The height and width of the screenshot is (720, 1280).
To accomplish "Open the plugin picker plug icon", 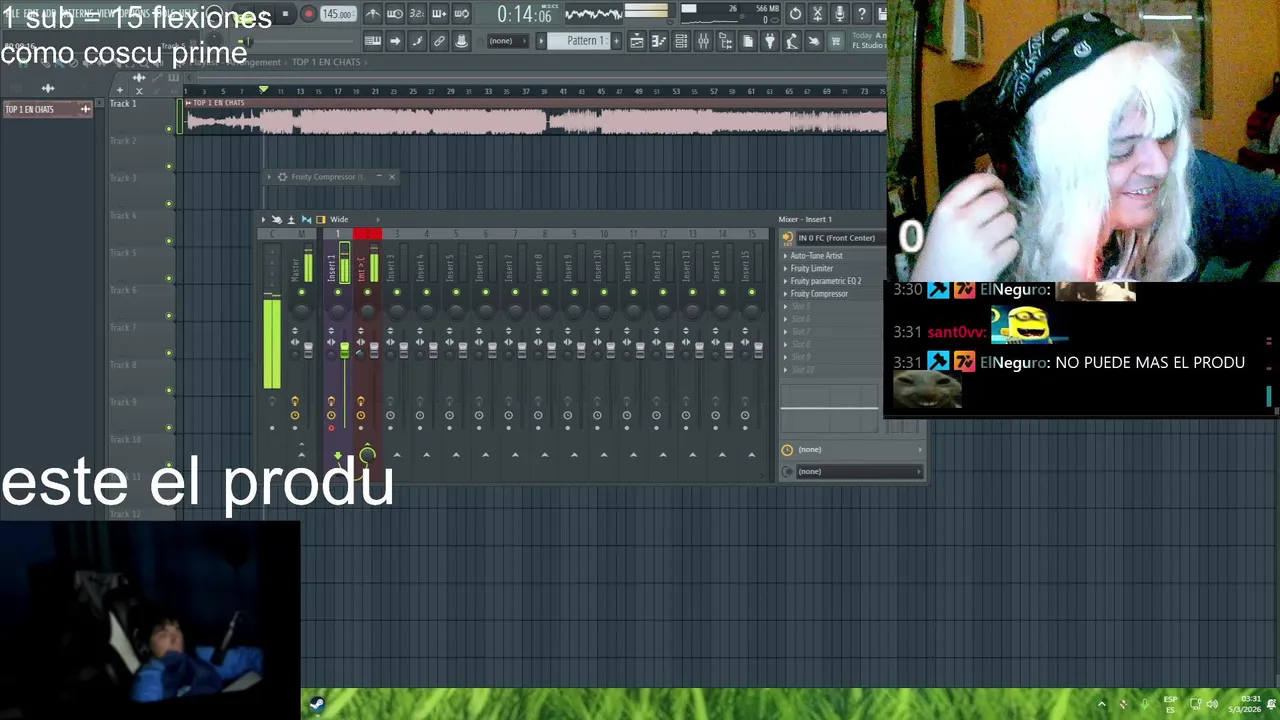I will pos(769,41).
